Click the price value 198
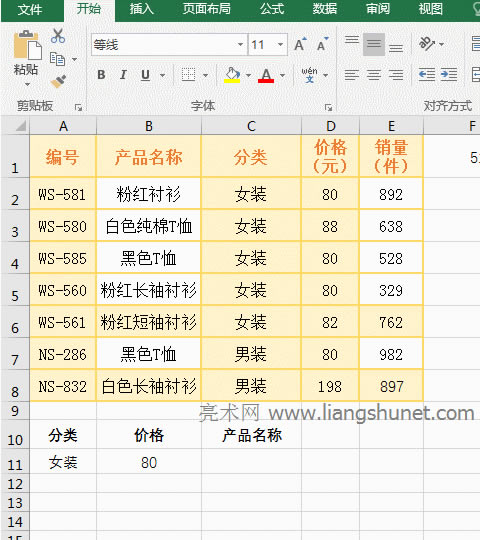Image resolution: width=480 pixels, height=540 pixels. click(331, 386)
